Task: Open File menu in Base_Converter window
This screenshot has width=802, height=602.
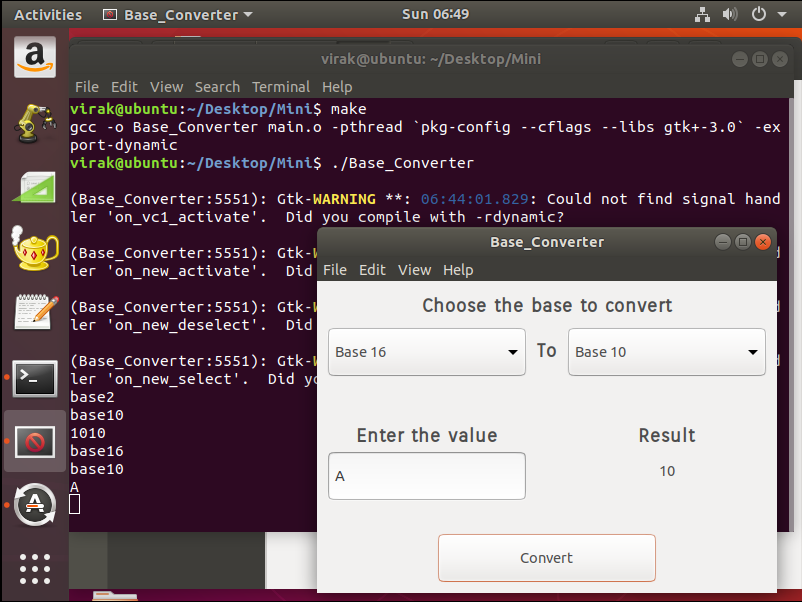Action: click(335, 270)
